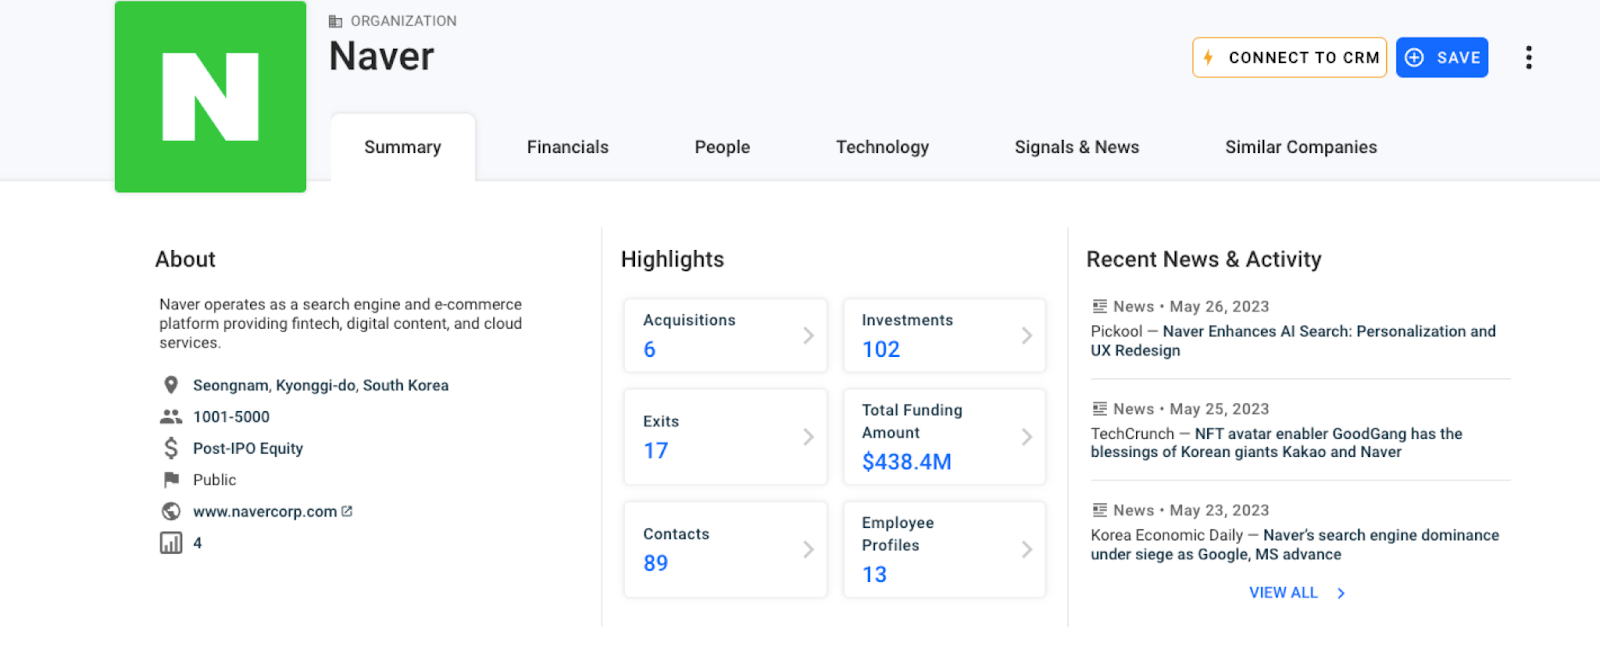Click the Exits count 17
This screenshot has width=1600, height=650.
(655, 450)
